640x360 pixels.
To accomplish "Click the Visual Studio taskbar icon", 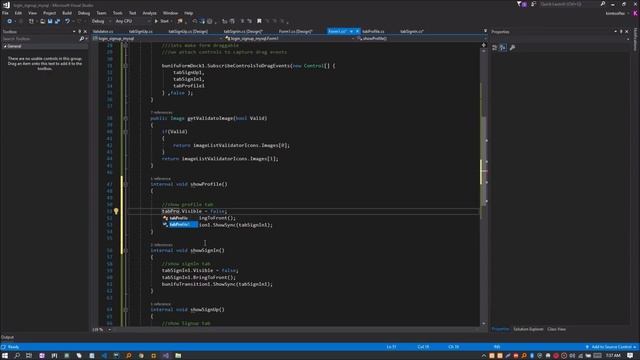I will click(x=166, y=356).
